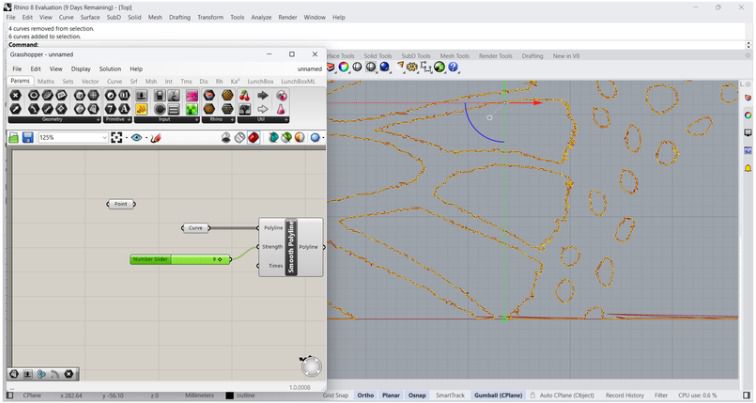Click the zoom extents icon in canvas toolbar
756x403 pixels.
[117, 137]
